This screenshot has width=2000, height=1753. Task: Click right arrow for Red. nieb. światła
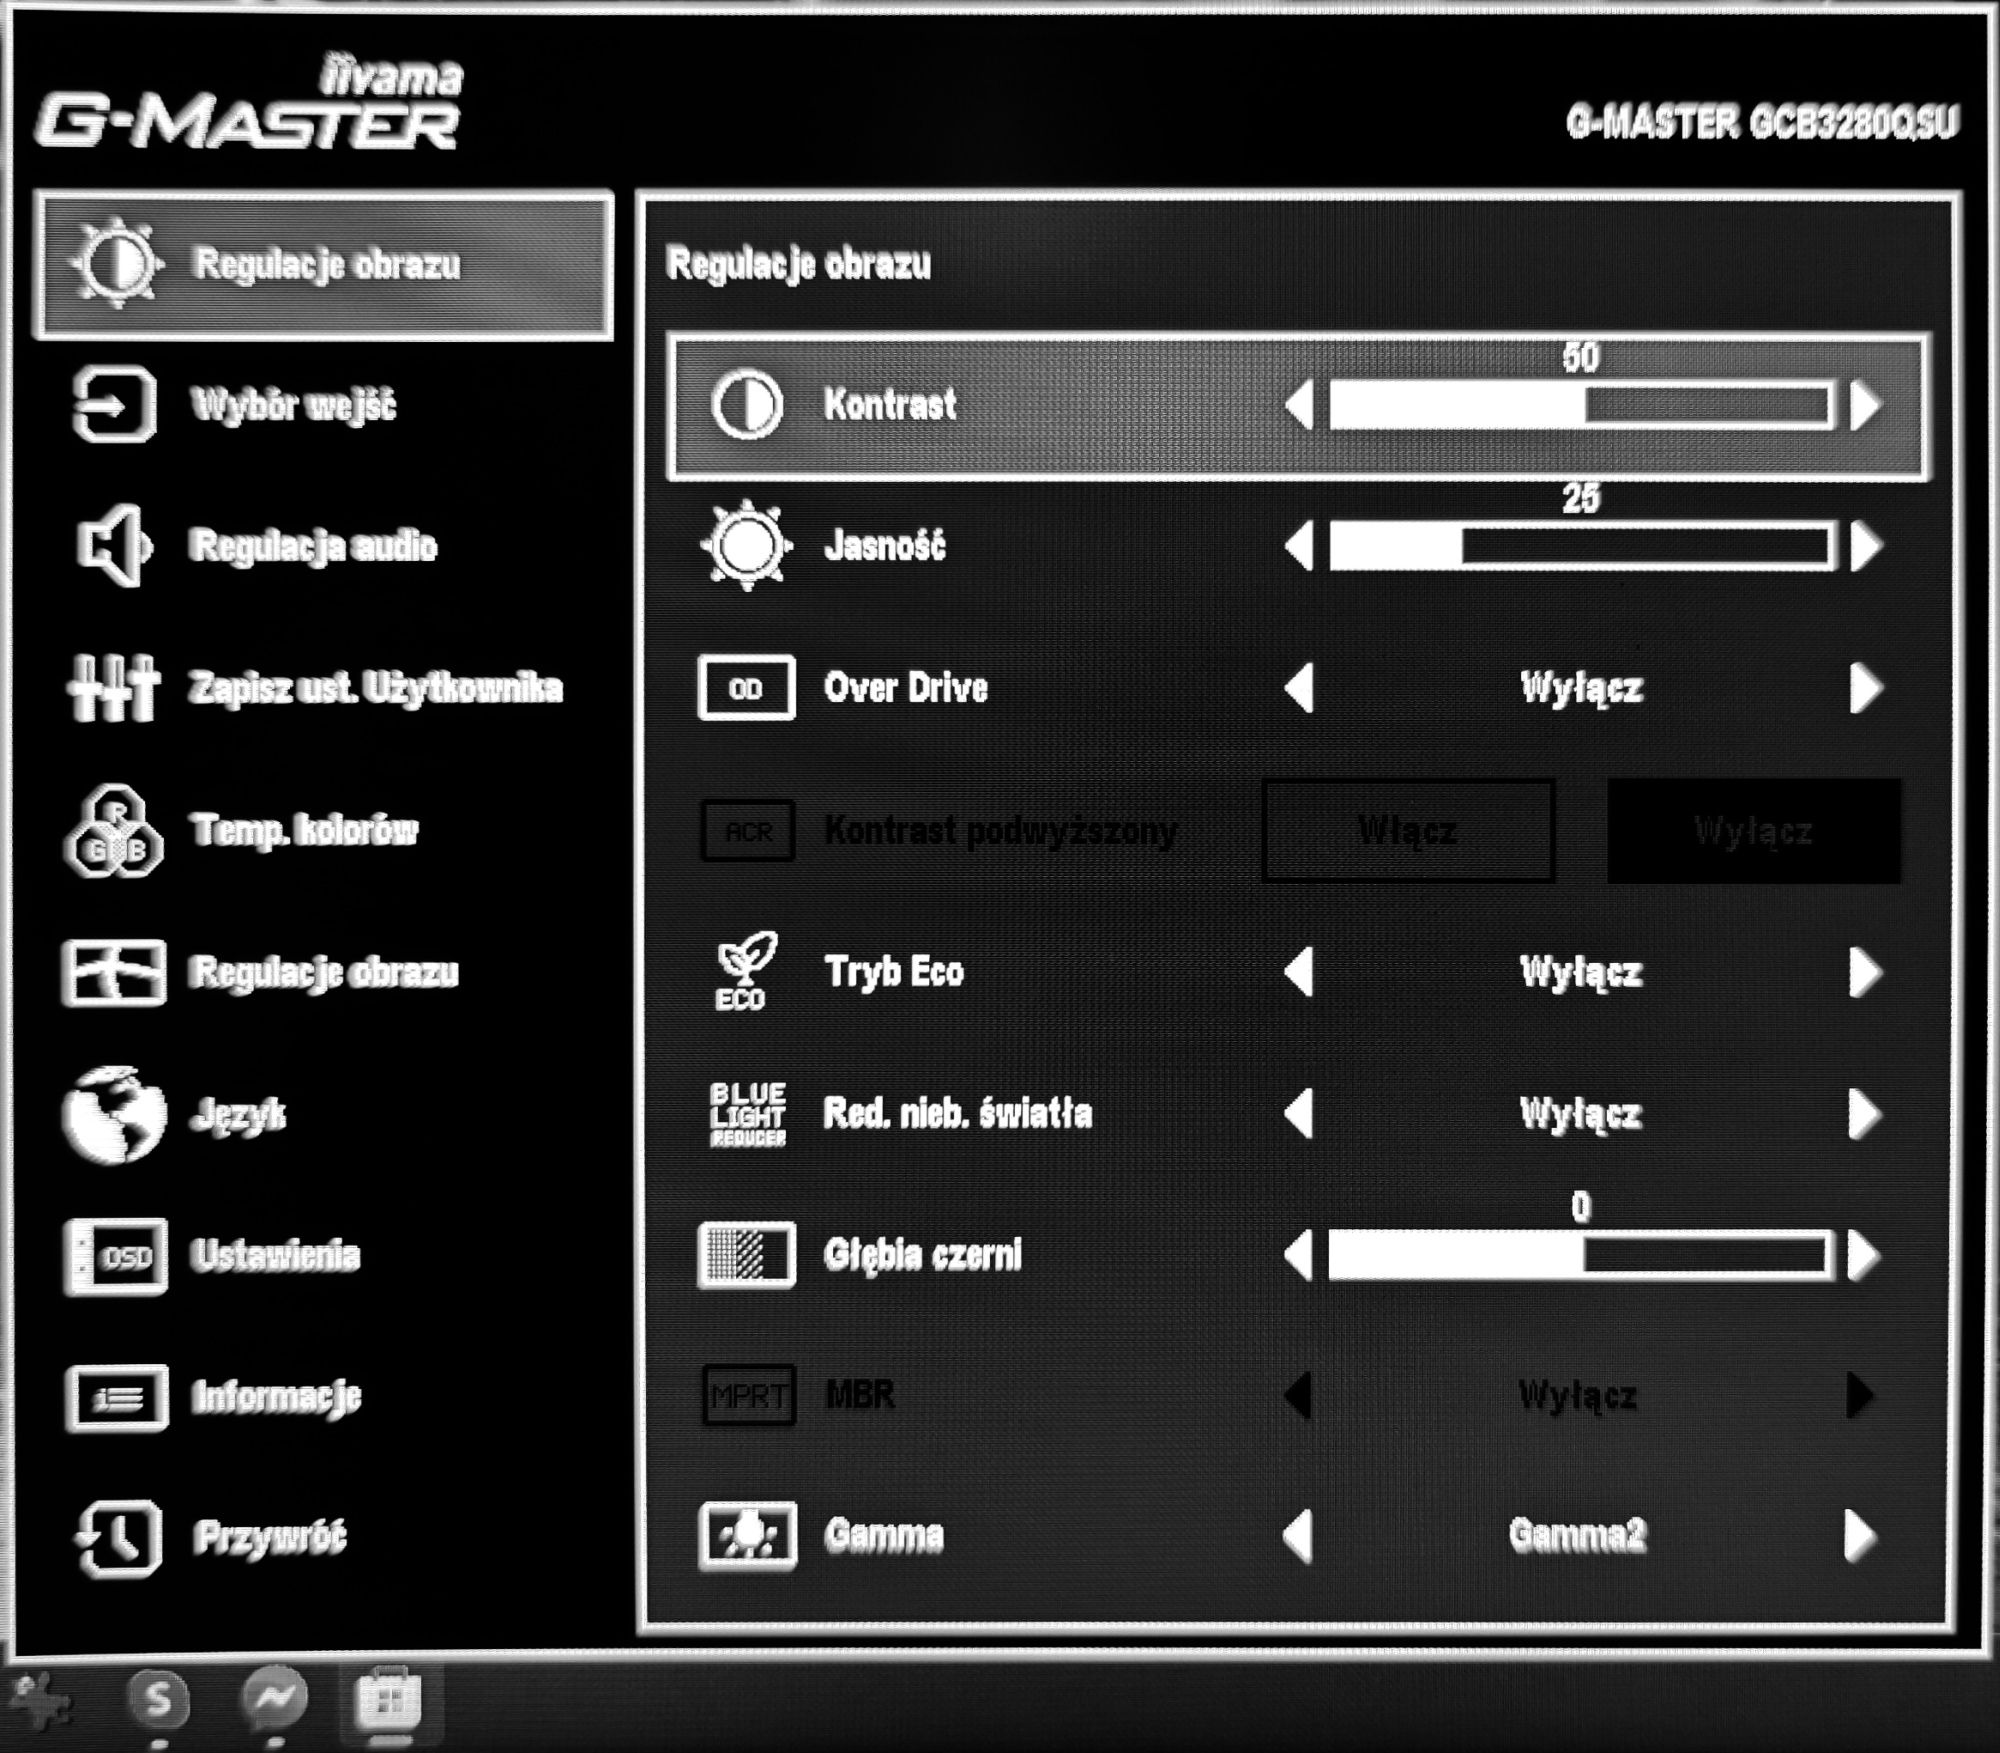pos(1865,1114)
